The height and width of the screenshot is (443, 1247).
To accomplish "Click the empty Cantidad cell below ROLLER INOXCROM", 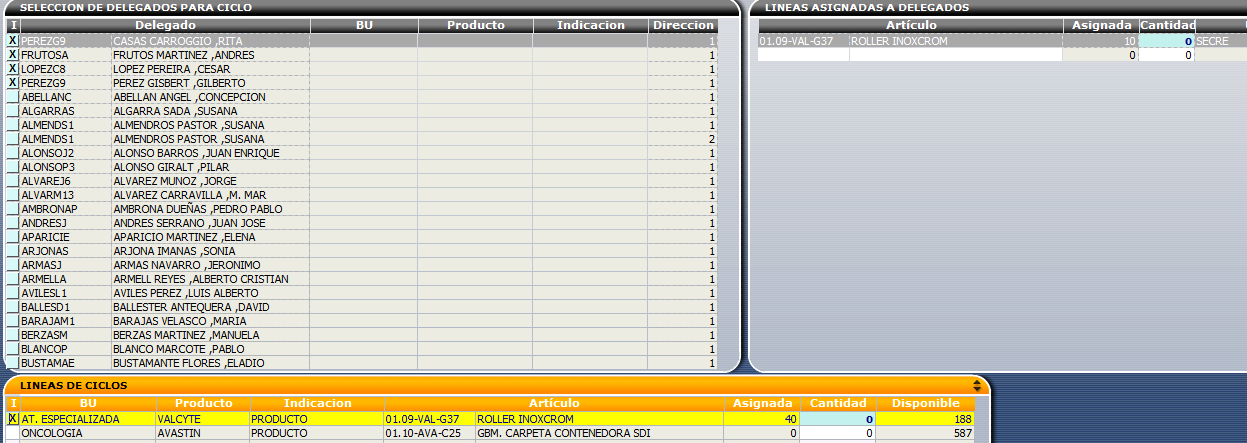I will point(1167,55).
